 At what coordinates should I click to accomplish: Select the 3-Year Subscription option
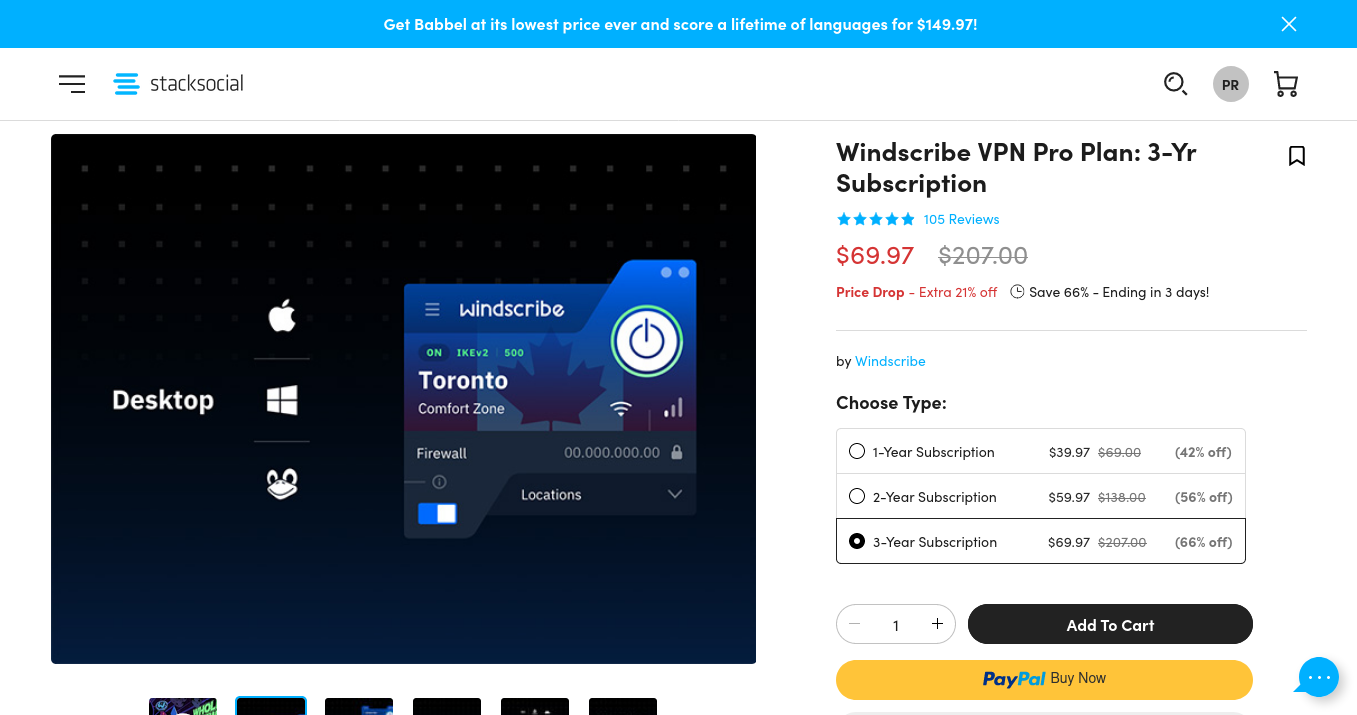[857, 541]
